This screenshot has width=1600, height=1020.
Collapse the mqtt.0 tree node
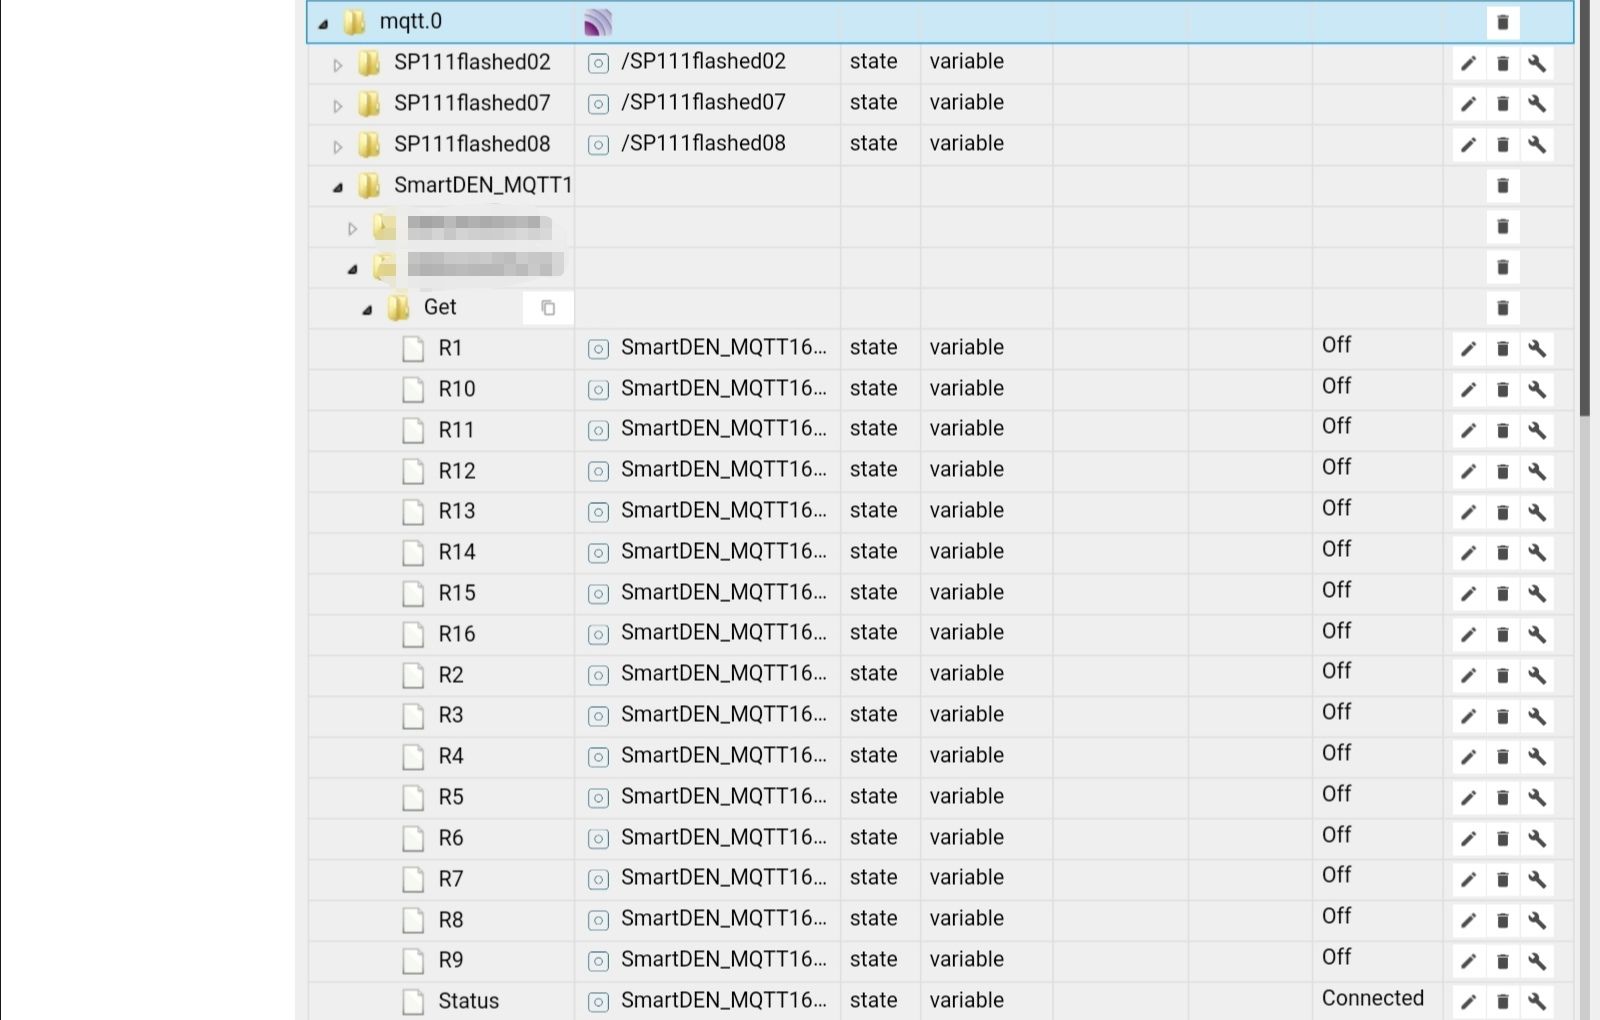(x=323, y=23)
